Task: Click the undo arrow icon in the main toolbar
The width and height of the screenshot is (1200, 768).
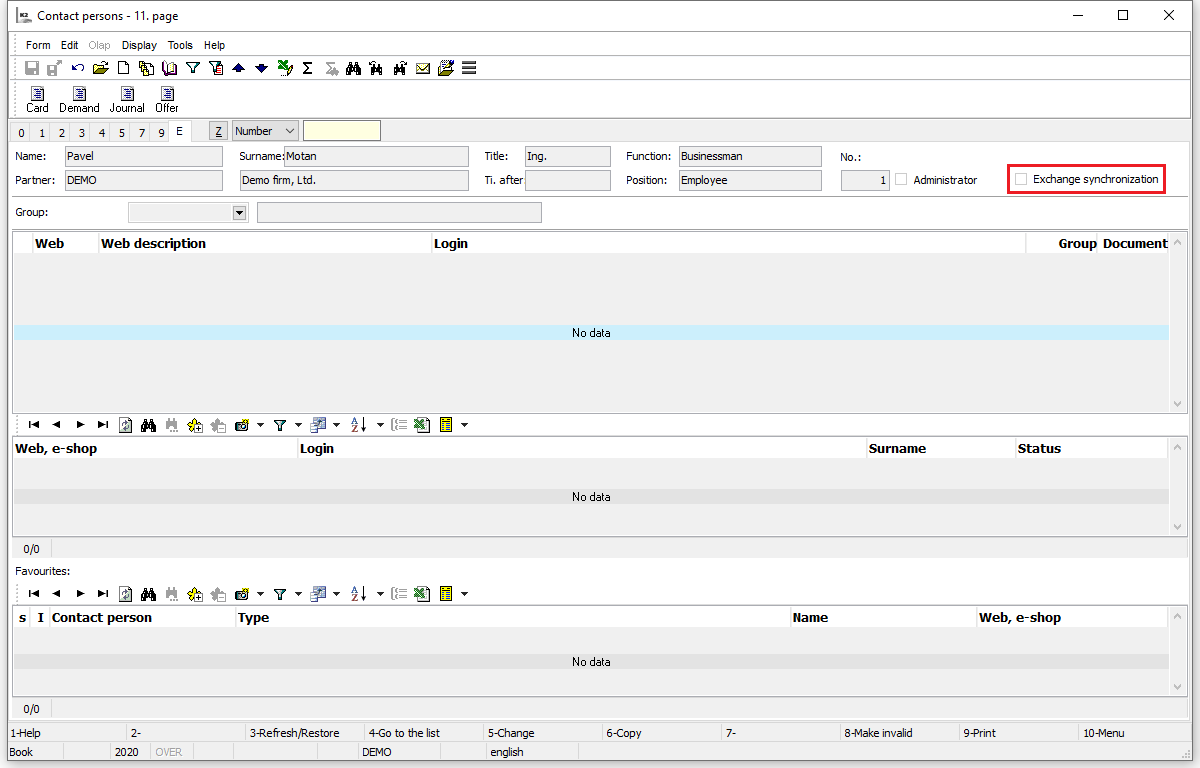Action: pos(78,68)
